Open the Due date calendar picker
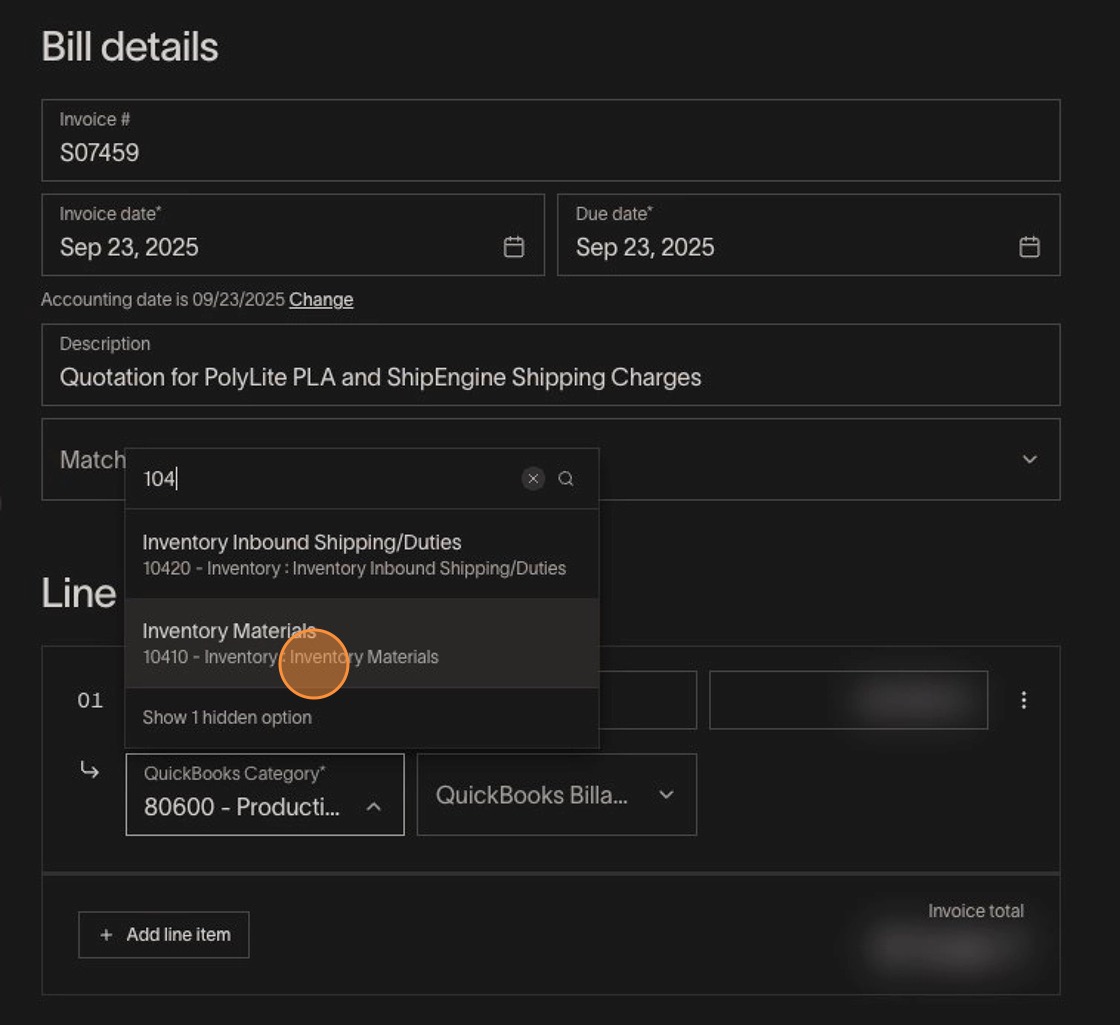Viewport: 1120px width, 1025px height. click(x=1028, y=247)
